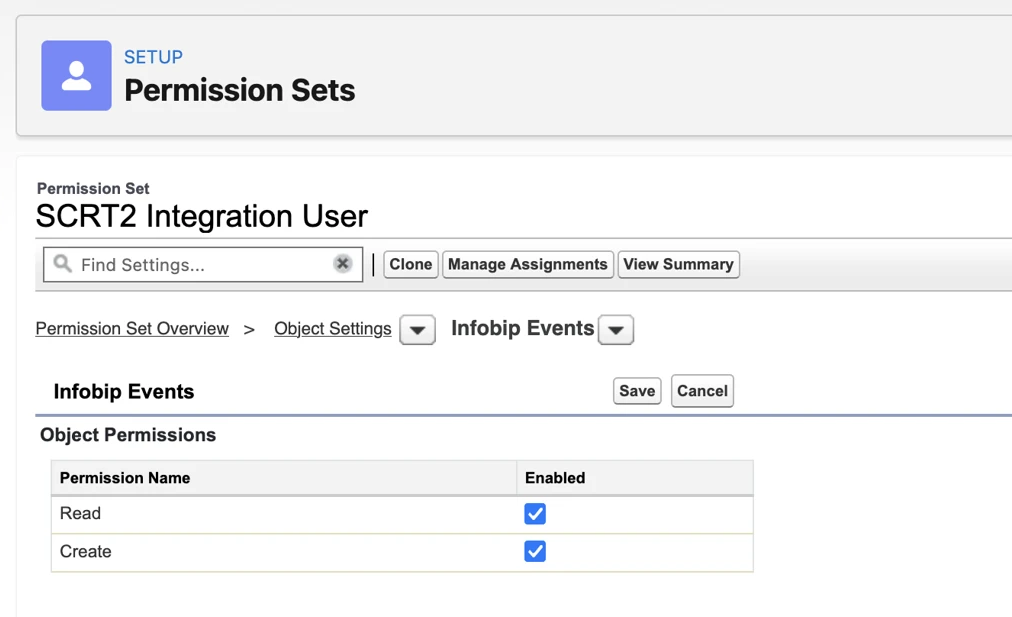
Task: Cancel editing Infobip Events permissions
Action: pyautogui.click(x=702, y=391)
